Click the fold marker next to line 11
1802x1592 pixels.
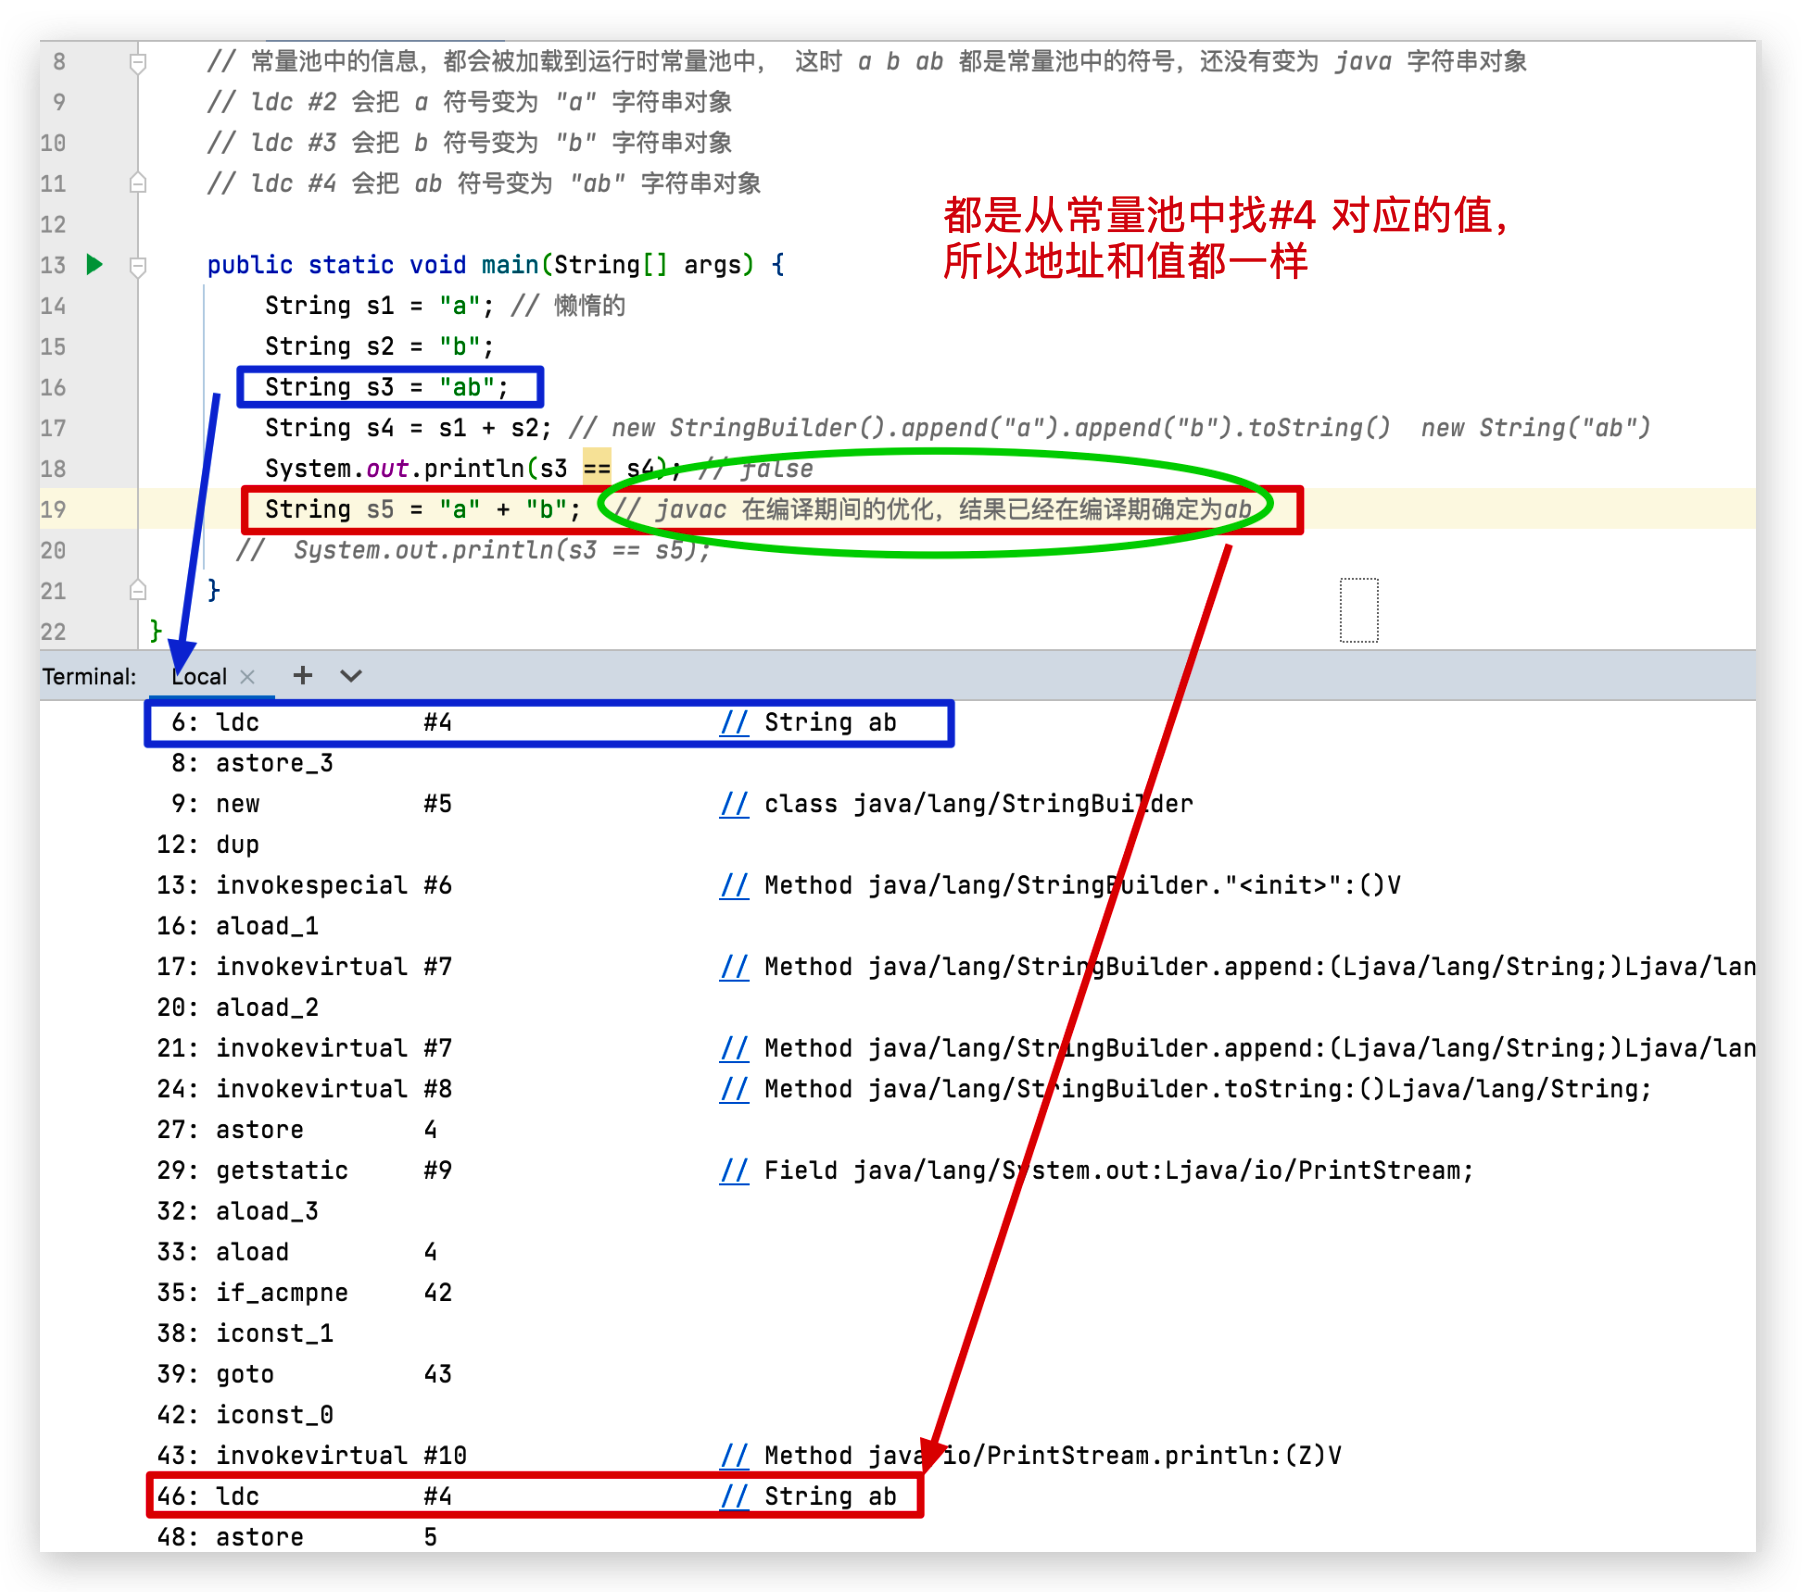click(x=138, y=184)
